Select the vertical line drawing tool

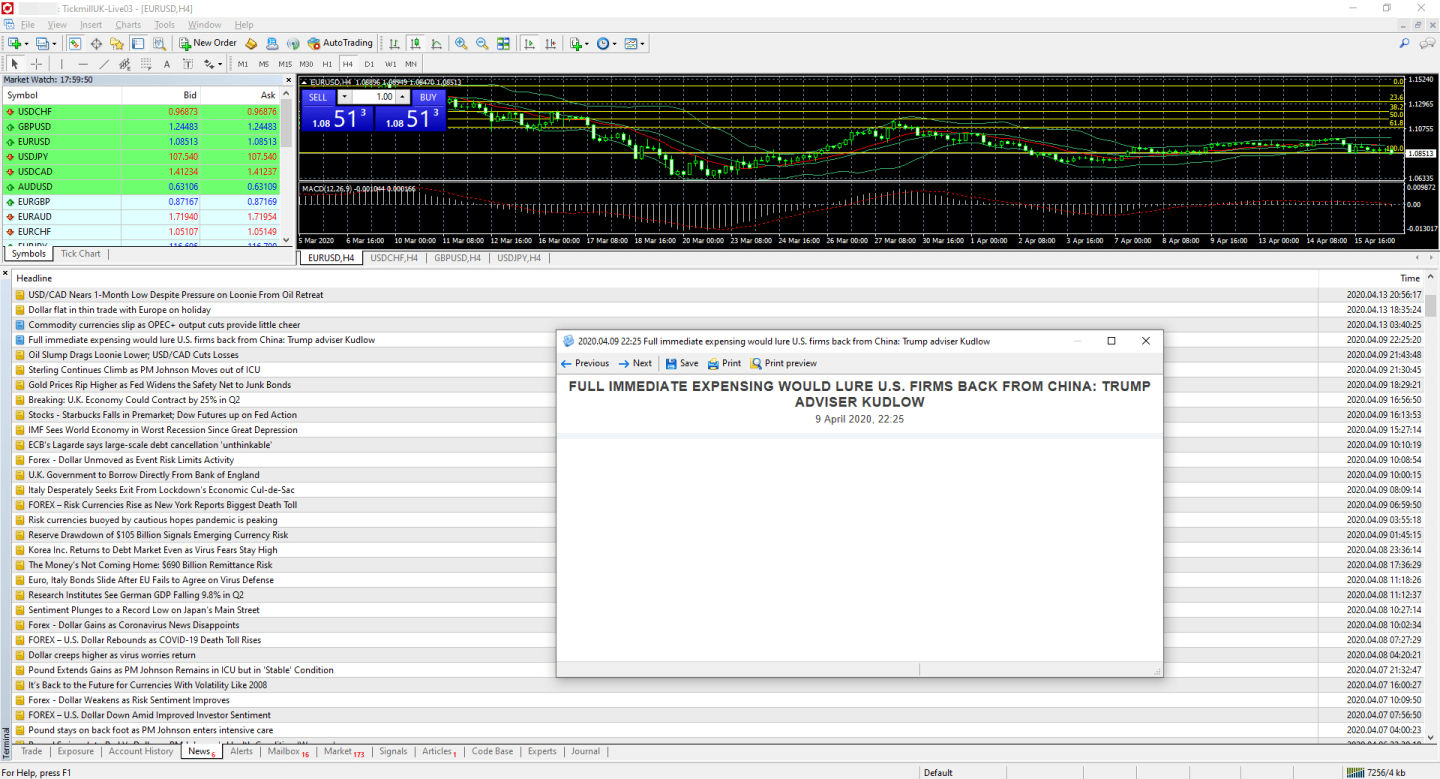62,64
